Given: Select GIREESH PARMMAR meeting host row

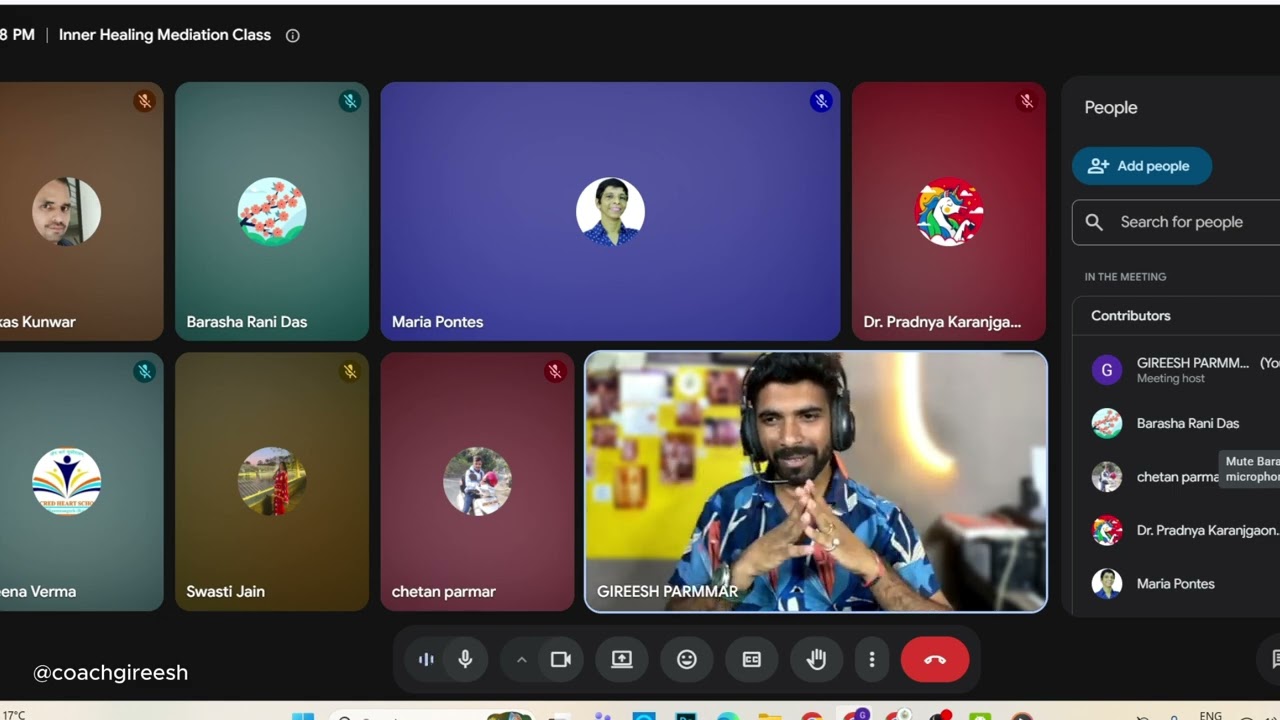Looking at the screenshot, I should click(x=1176, y=369).
